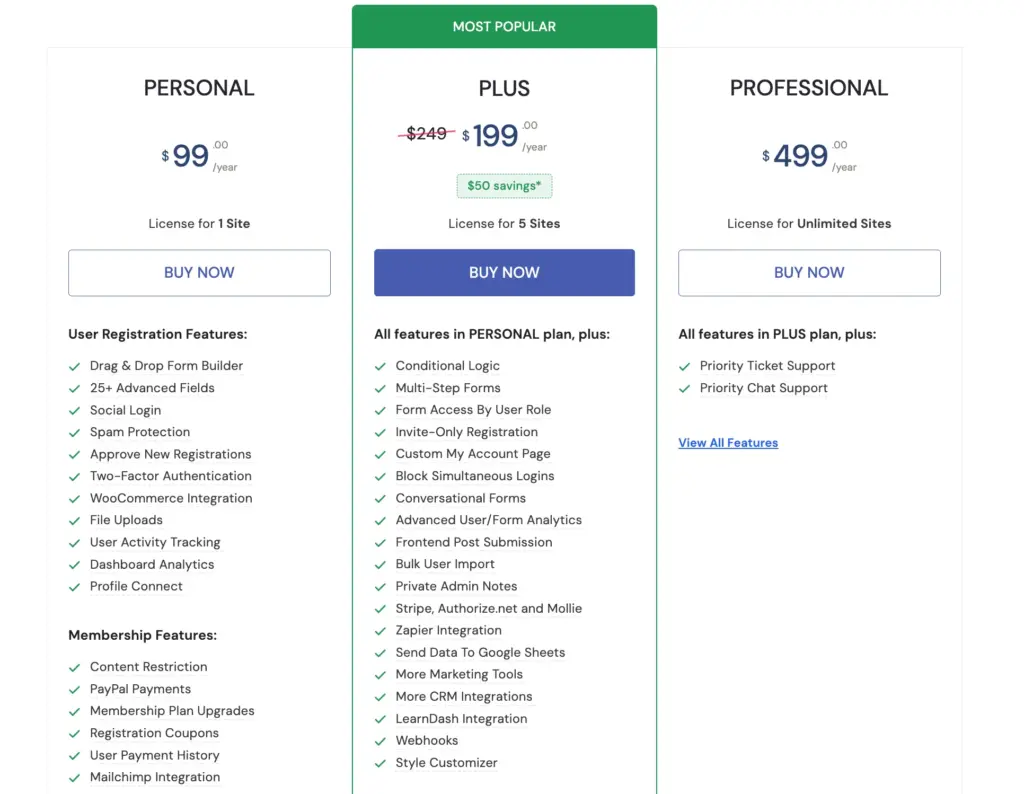Click the checkmark next to Social Login

(74, 410)
